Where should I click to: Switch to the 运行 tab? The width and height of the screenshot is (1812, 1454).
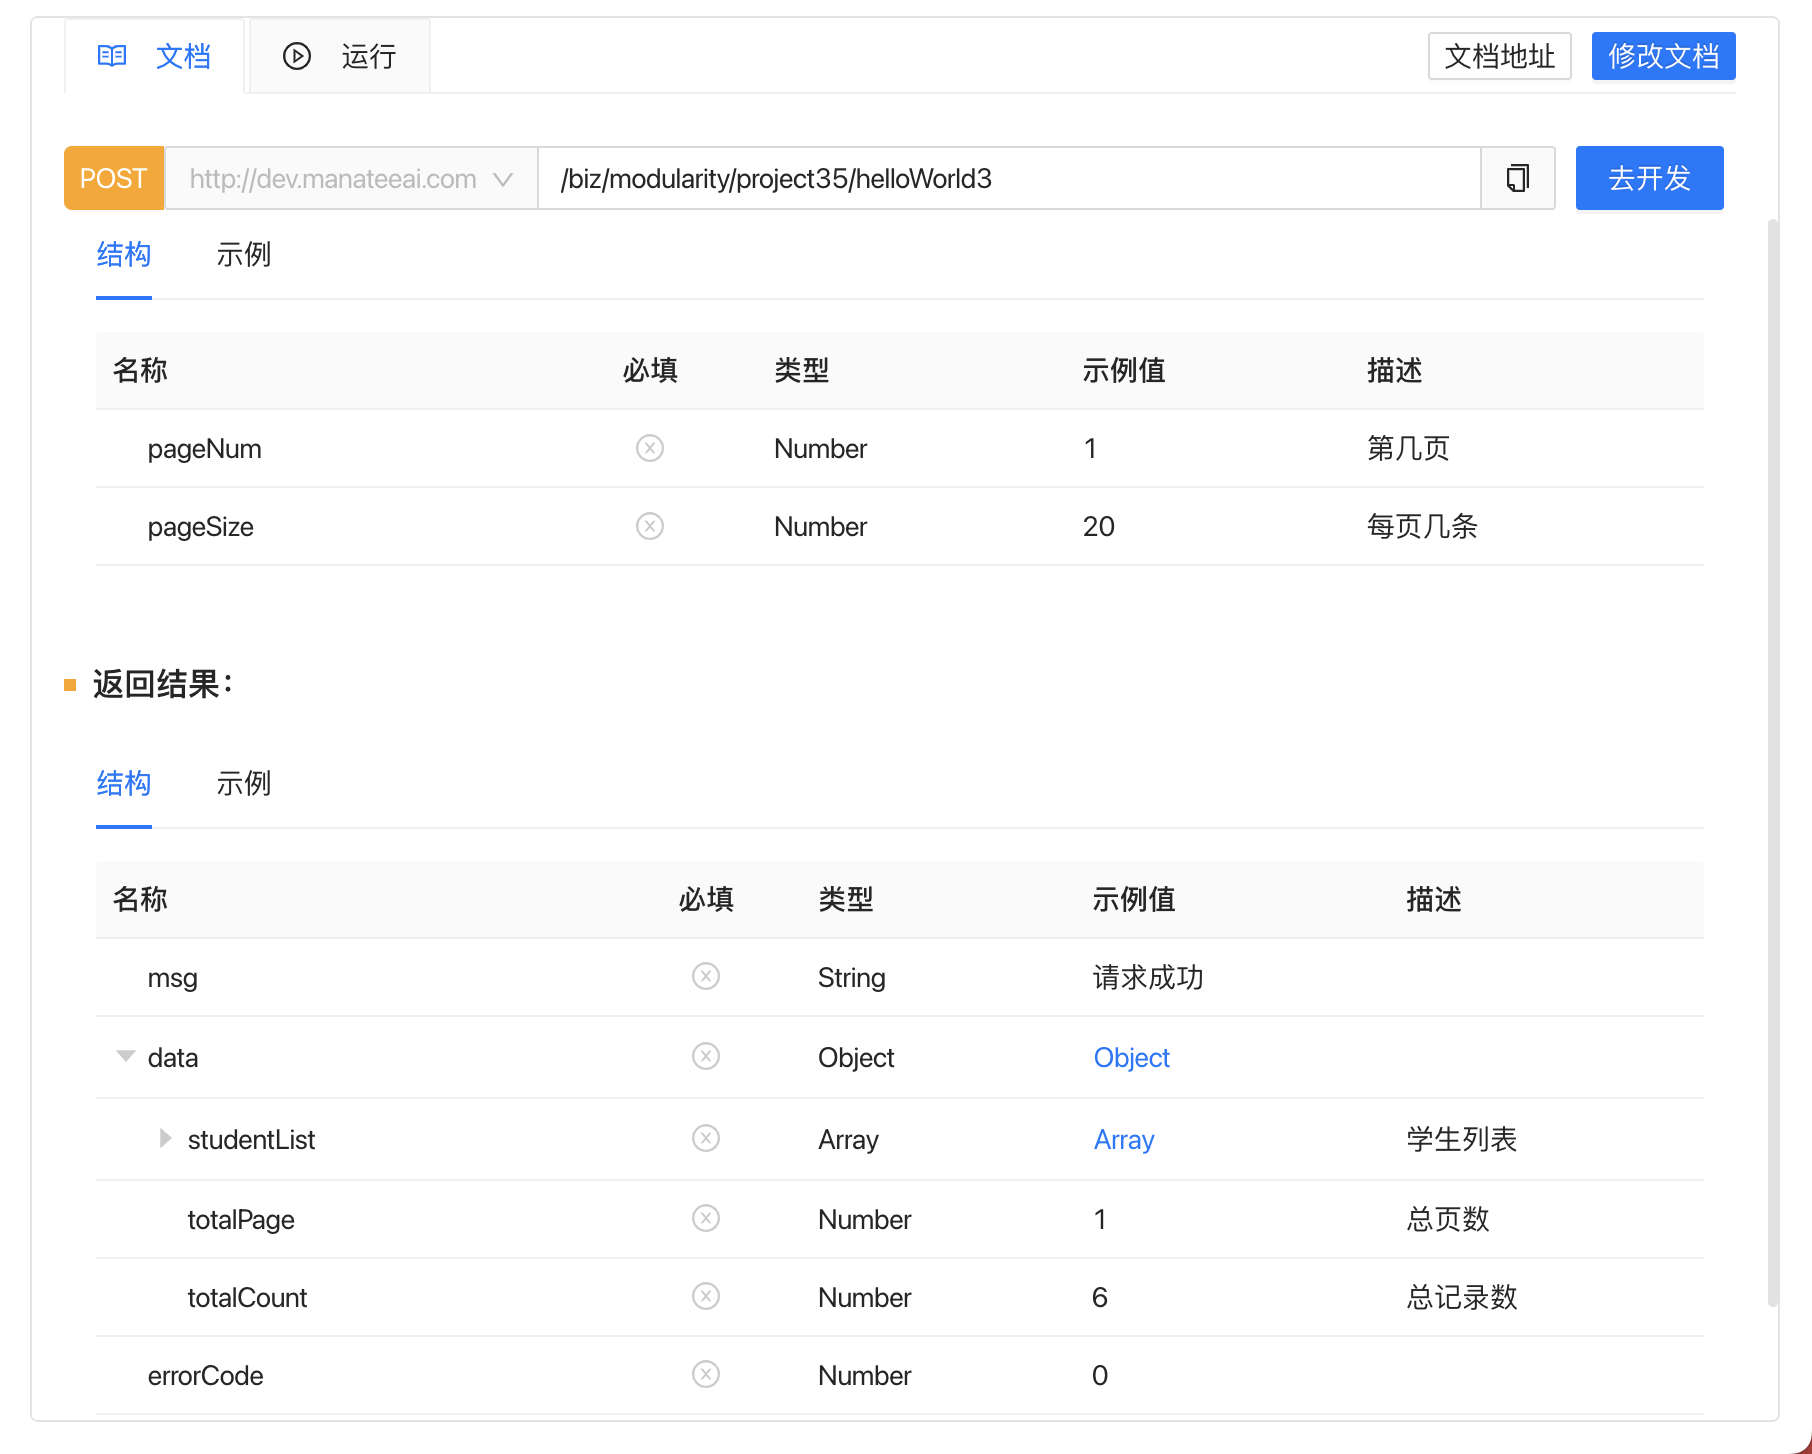pyautogui.click(x=340, y=56)
